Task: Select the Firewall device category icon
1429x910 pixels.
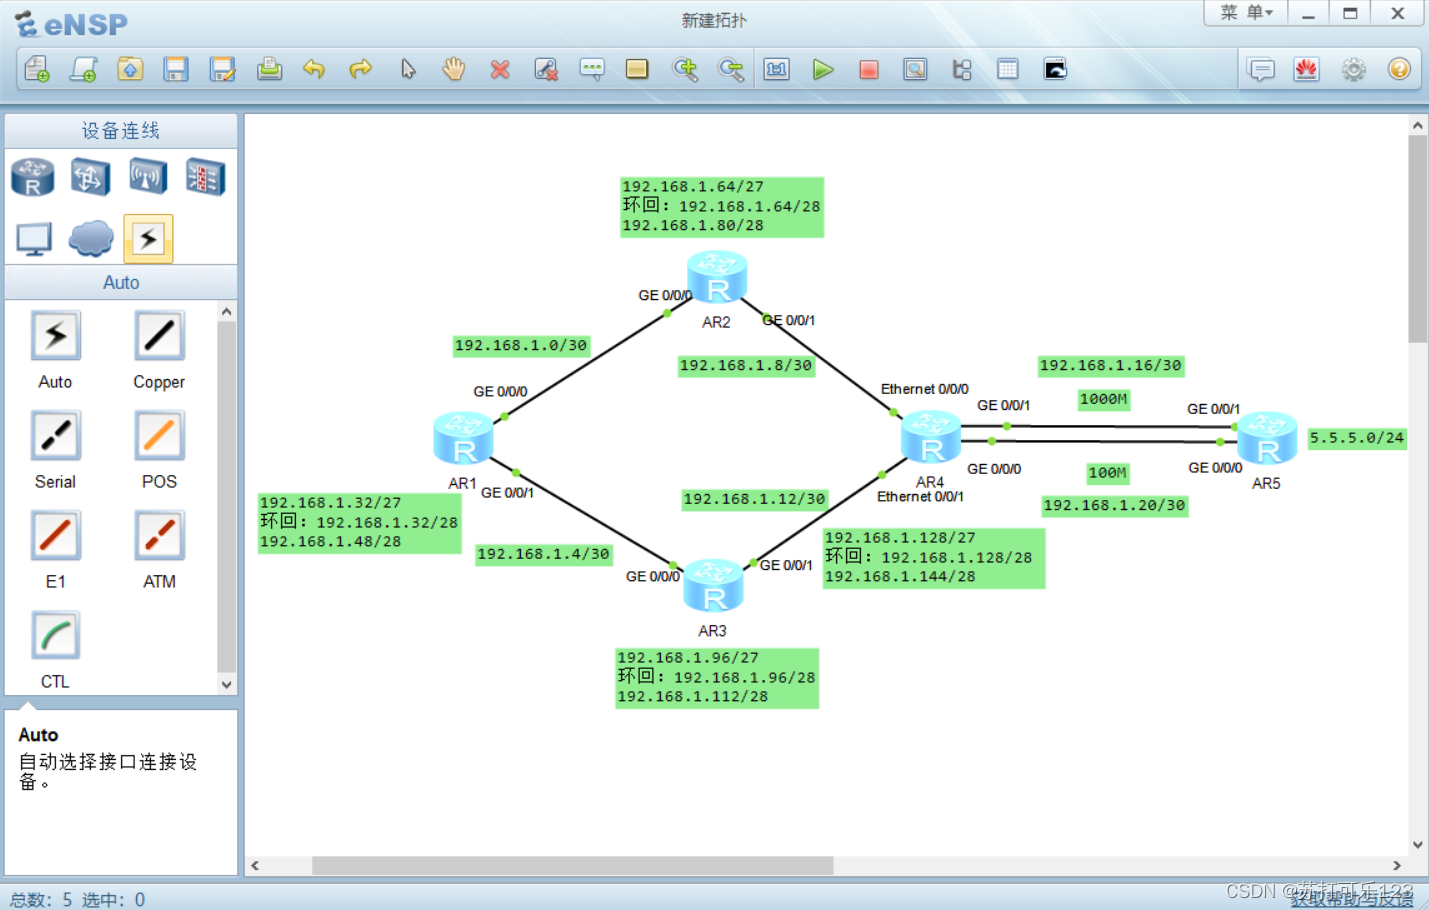Action: (x=205, y=178)
